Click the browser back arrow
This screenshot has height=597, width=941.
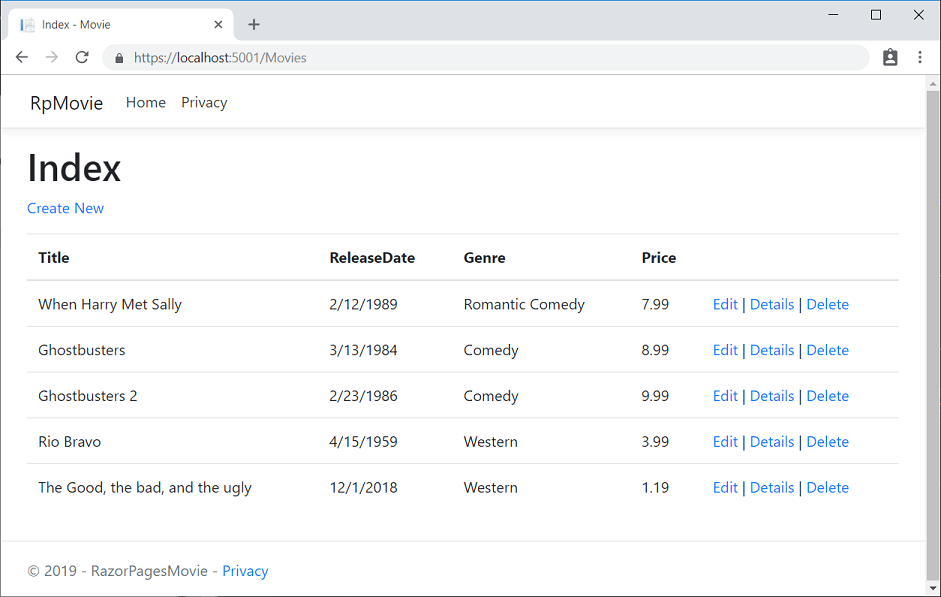21,57
